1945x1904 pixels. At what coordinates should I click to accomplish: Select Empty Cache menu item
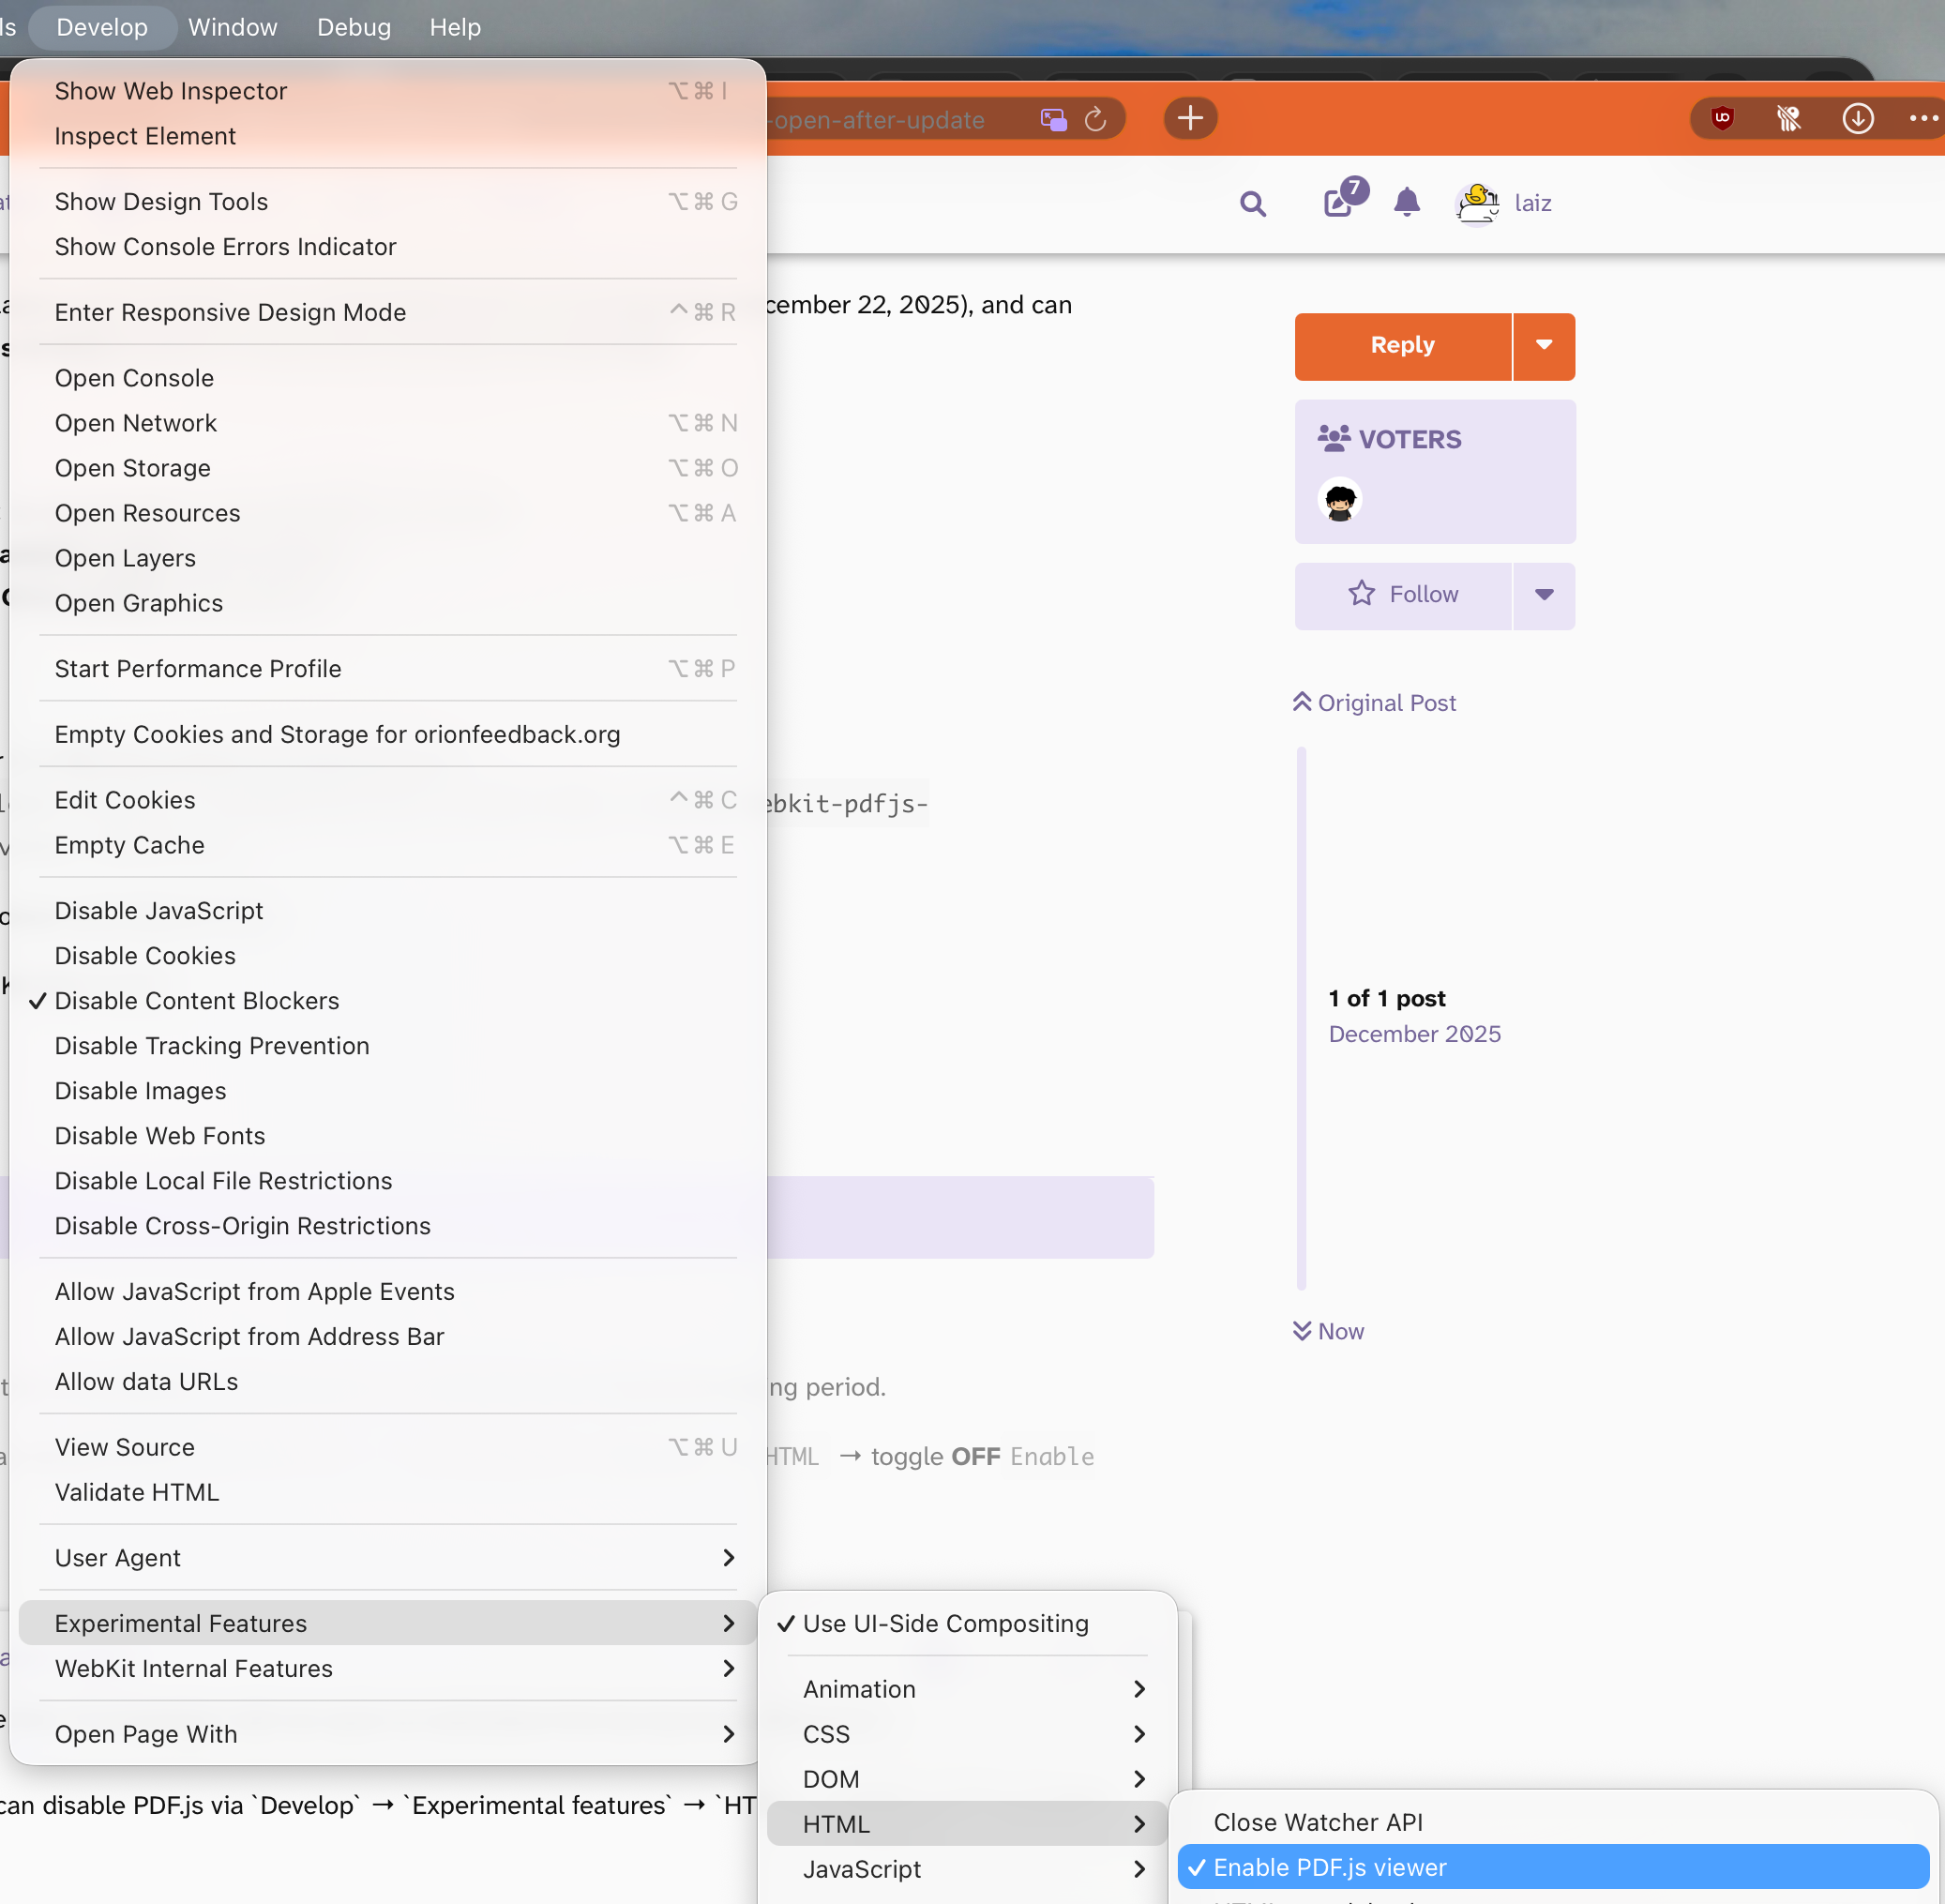pyautogui.click(x=387, y=845)
